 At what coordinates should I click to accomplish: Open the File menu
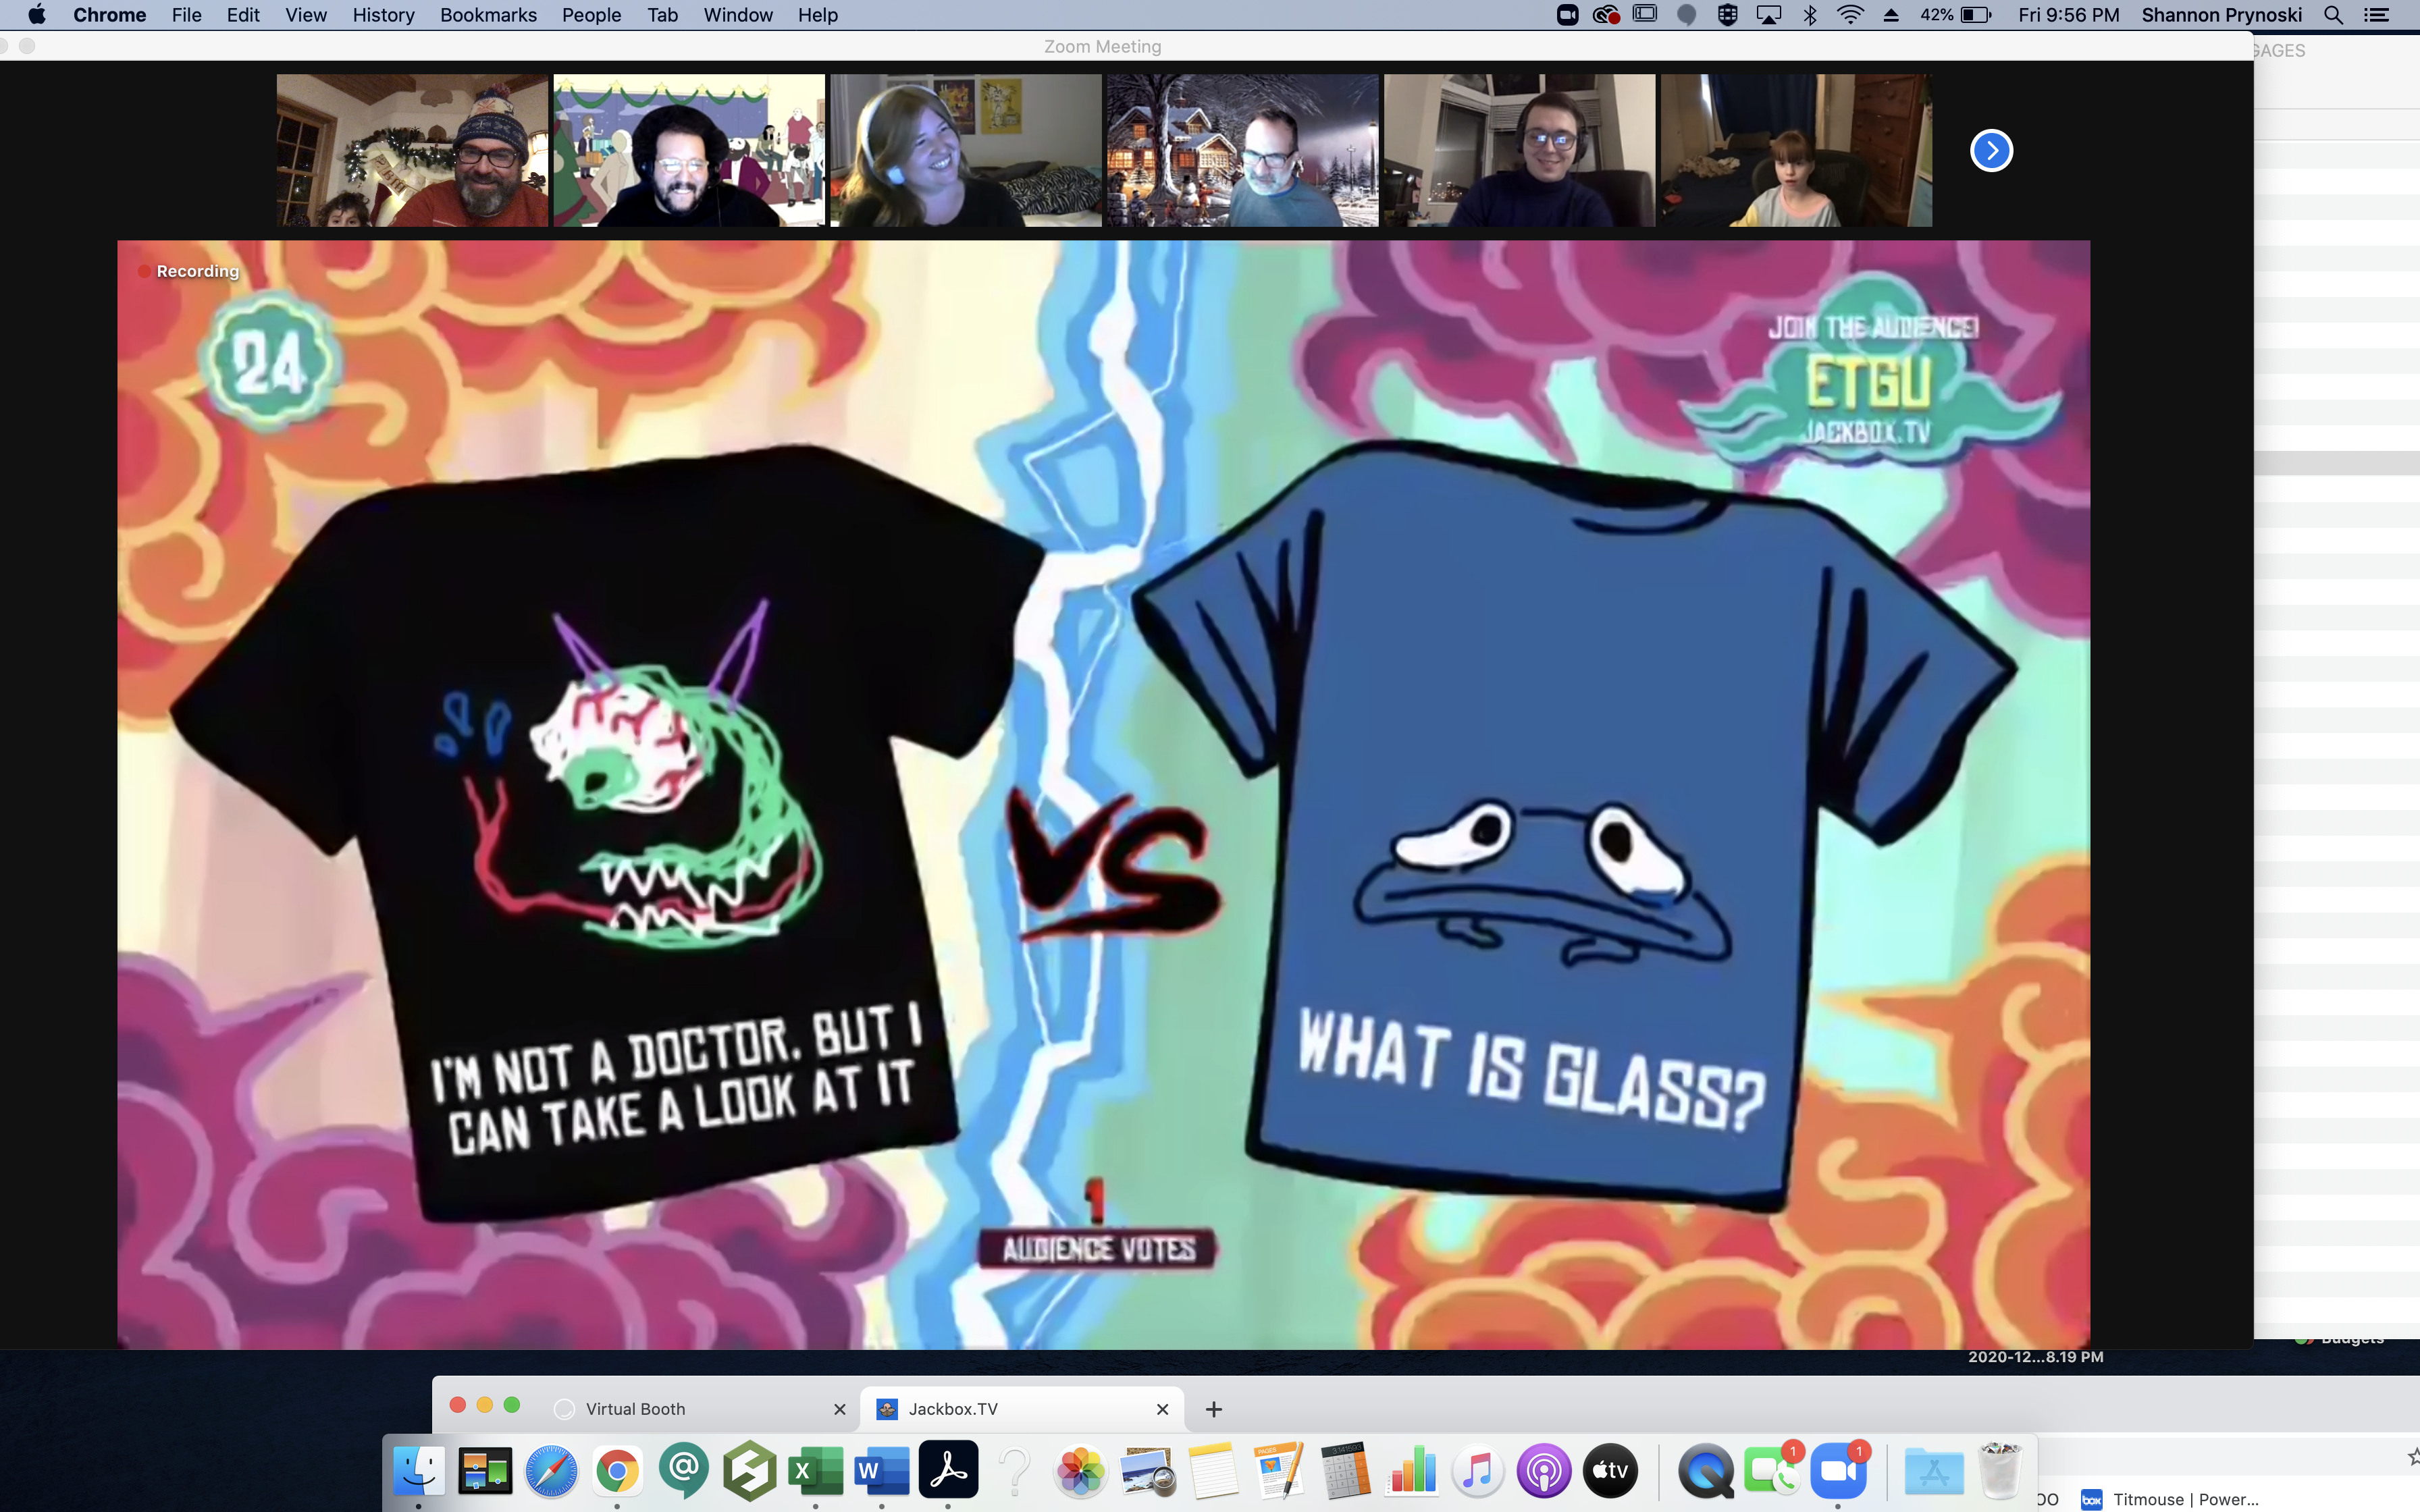[x=186, y=15]
